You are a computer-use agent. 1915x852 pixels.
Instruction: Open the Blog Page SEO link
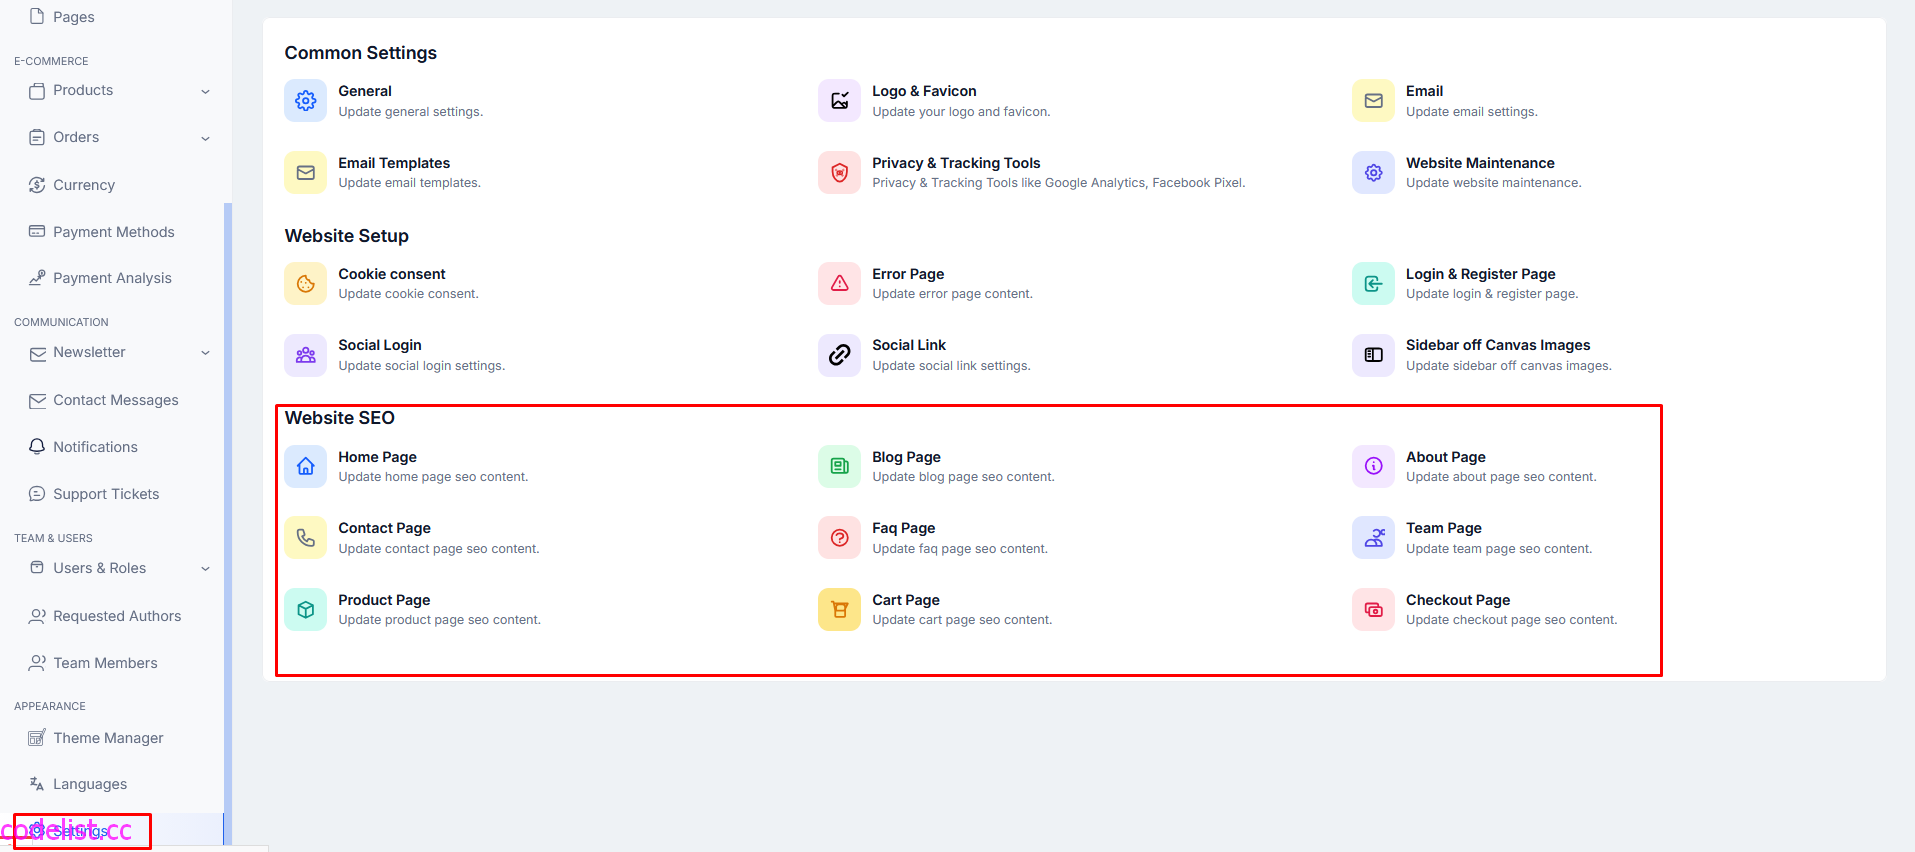[906, 457]
